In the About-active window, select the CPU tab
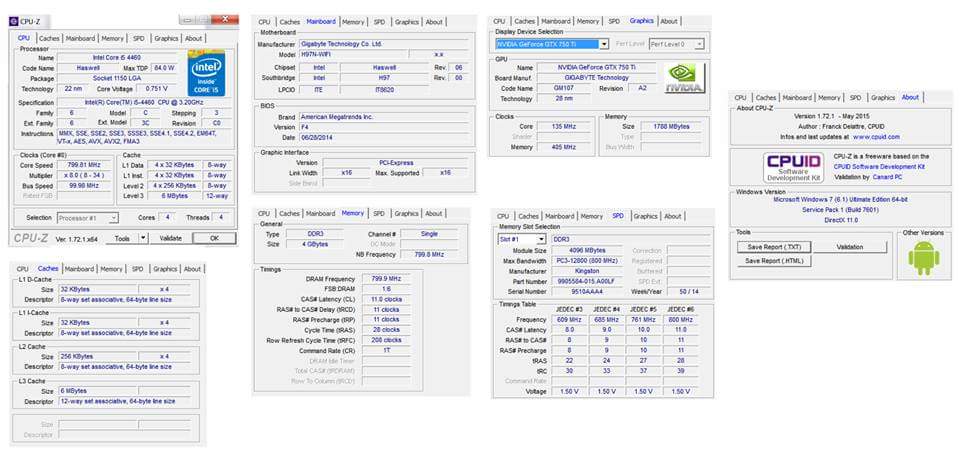Viewport: 960px width, 455px height. (740, 98)
